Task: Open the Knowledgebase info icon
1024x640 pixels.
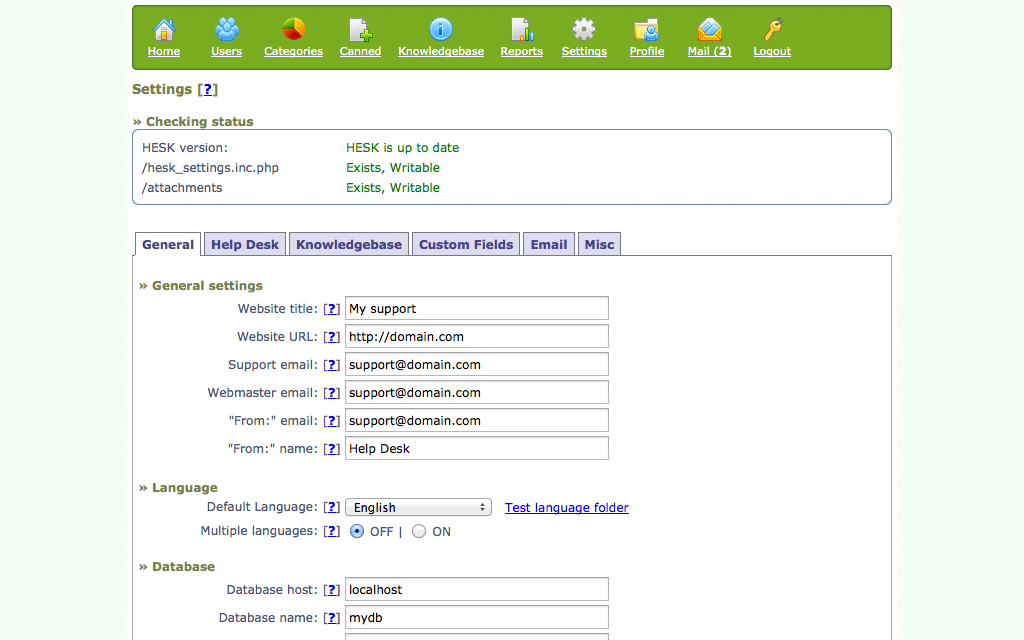Action: [x=441, y=30]
